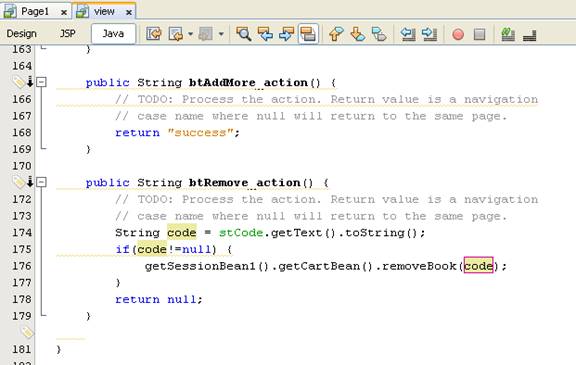This screenshot has width=576, height=365.
Task: Click the hint icon beside btAddMore_action line
Action: click(x=18, y=82)
